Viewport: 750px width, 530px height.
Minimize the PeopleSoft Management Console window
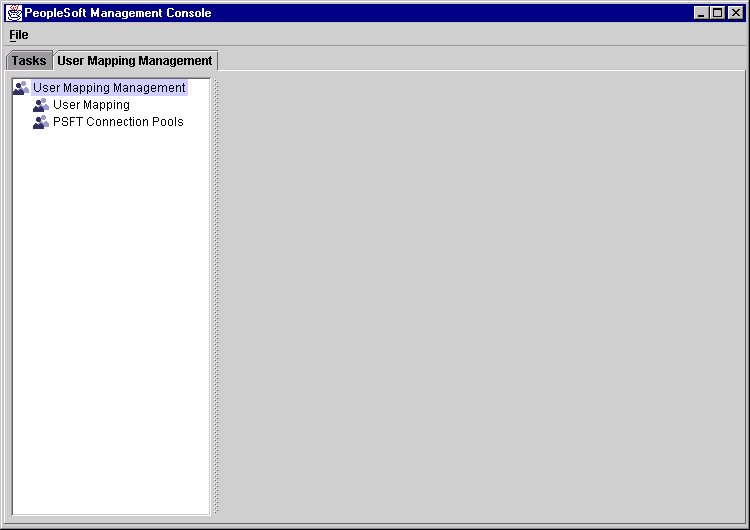click(701, 13)
